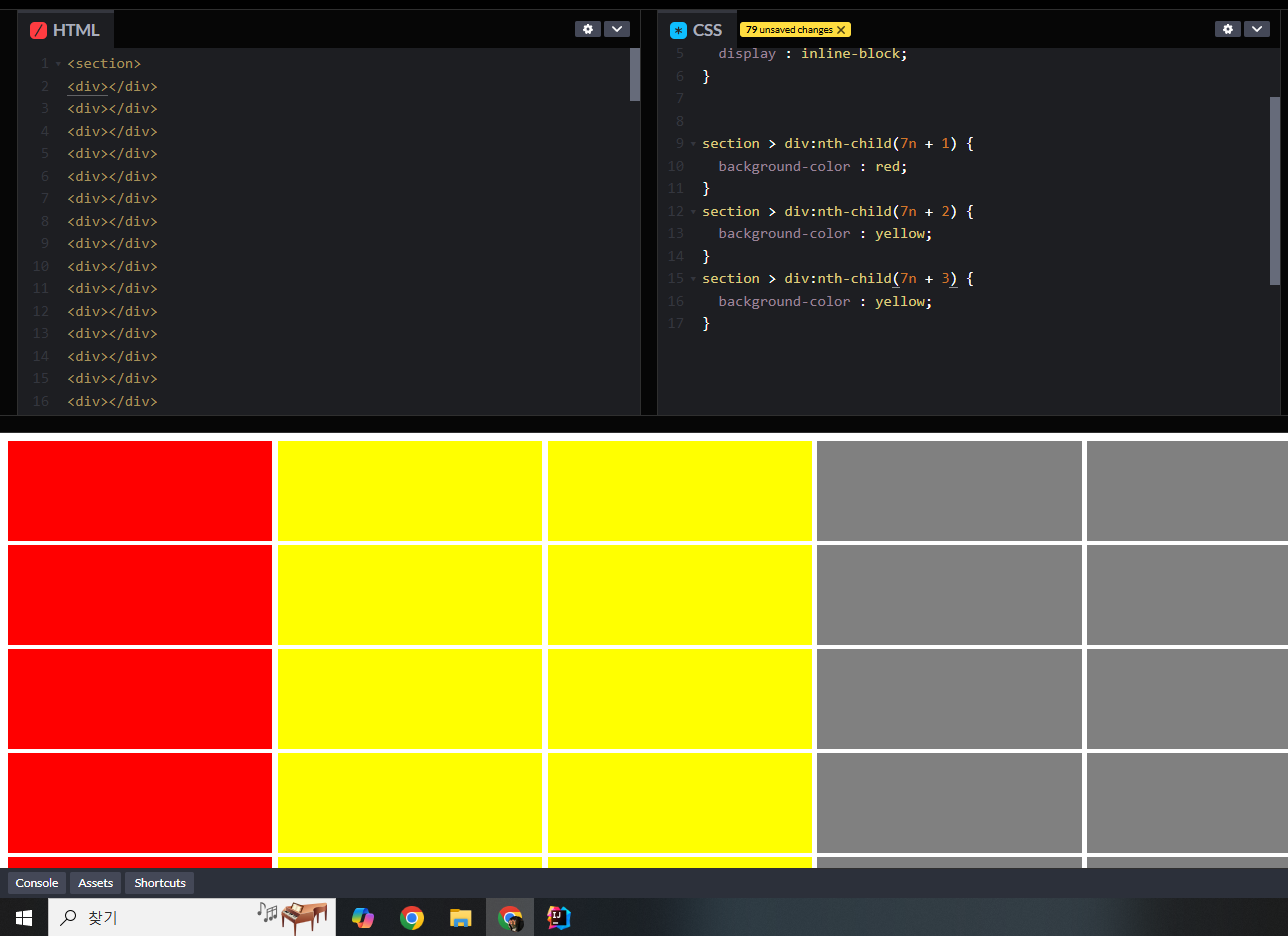Open HTML editor settings gear
Viewport: 1288px width, 936px height.
click(x=588, y=29)
